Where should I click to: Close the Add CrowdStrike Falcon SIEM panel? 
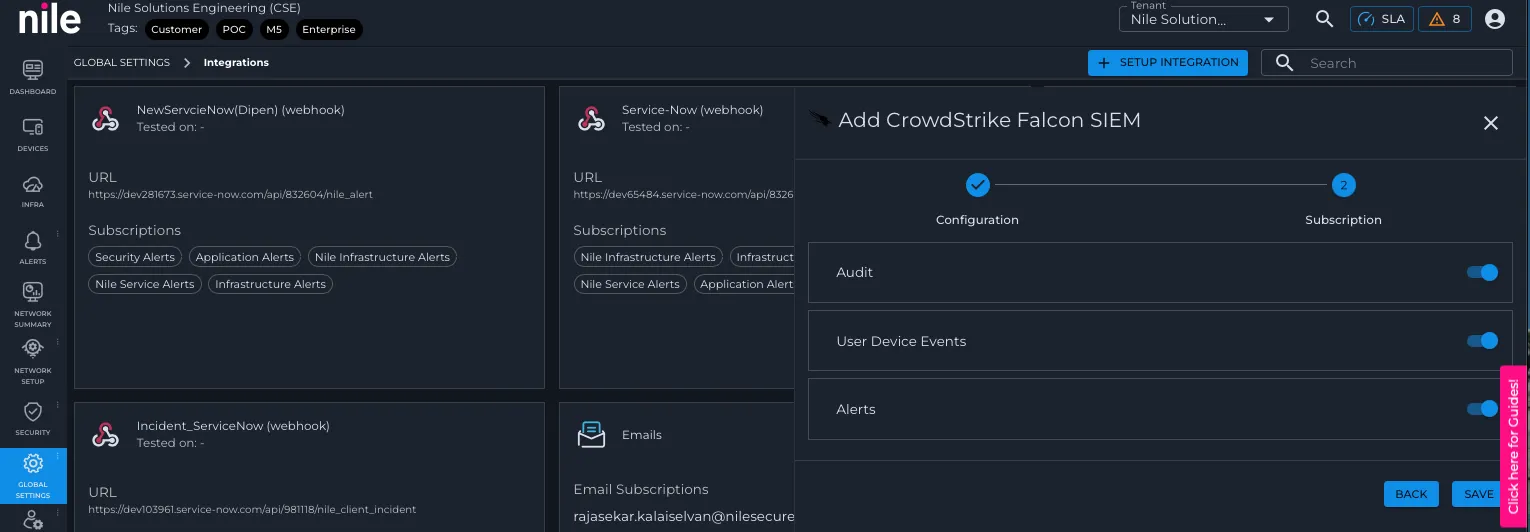1491,123
